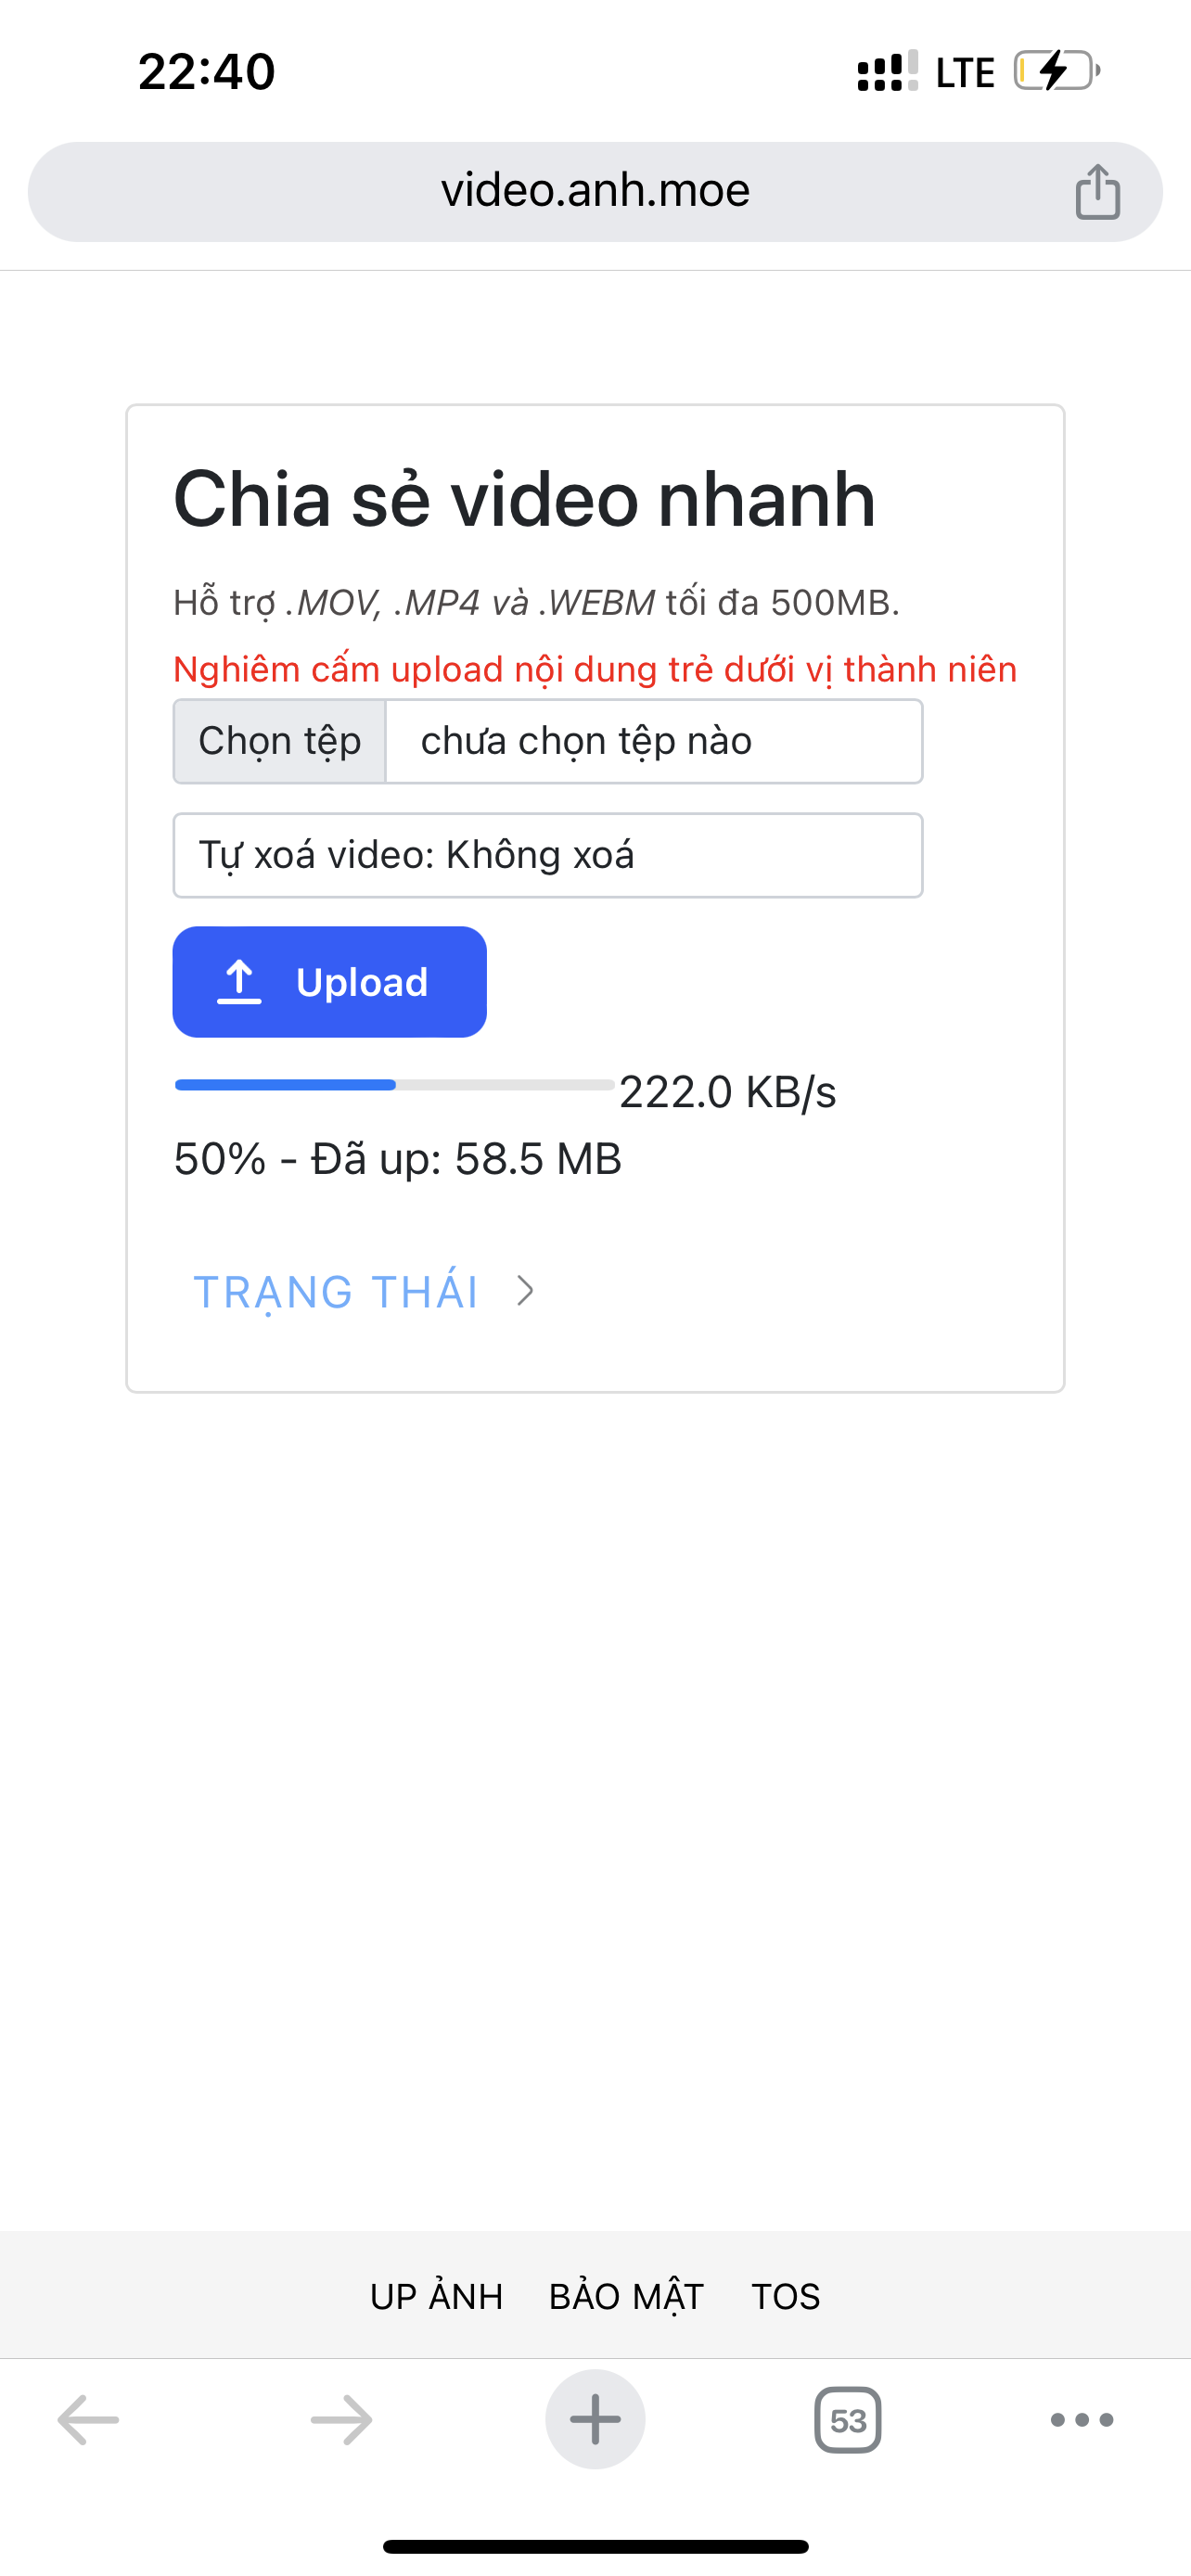Tap the battery charging indicator
The image size is (1191, 2576).
pyautogui.click(x=1057, y=71)
